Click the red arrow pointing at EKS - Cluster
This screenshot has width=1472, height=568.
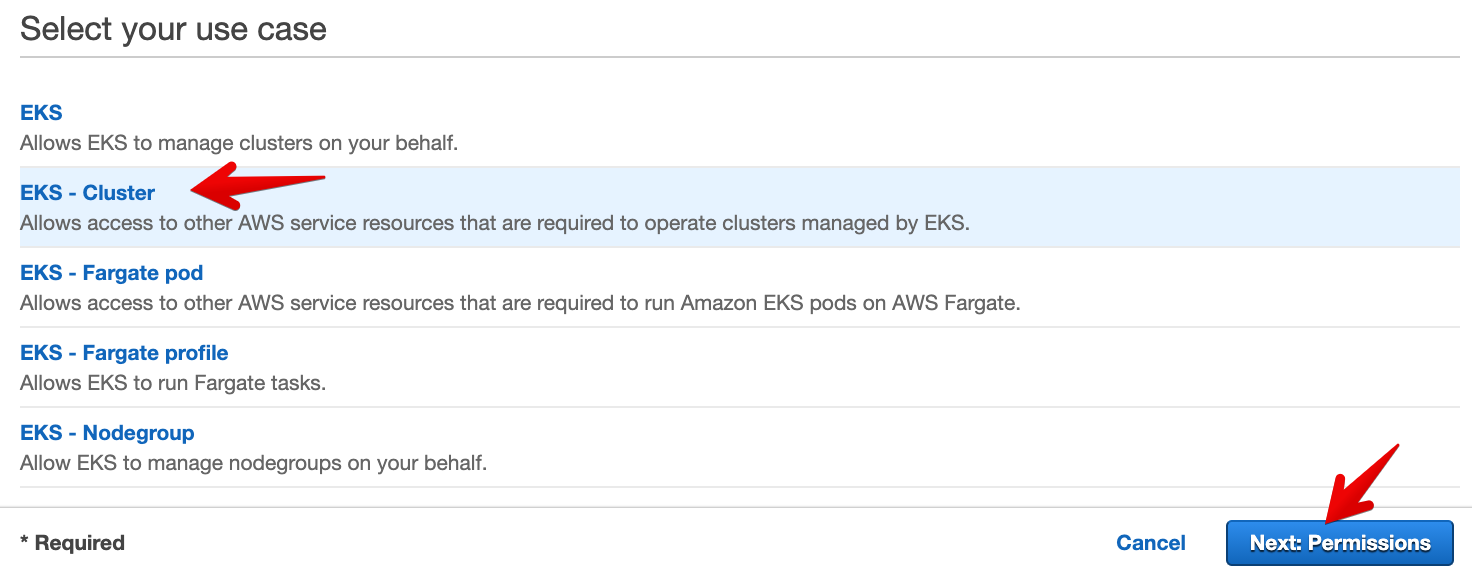click(258, 184)
